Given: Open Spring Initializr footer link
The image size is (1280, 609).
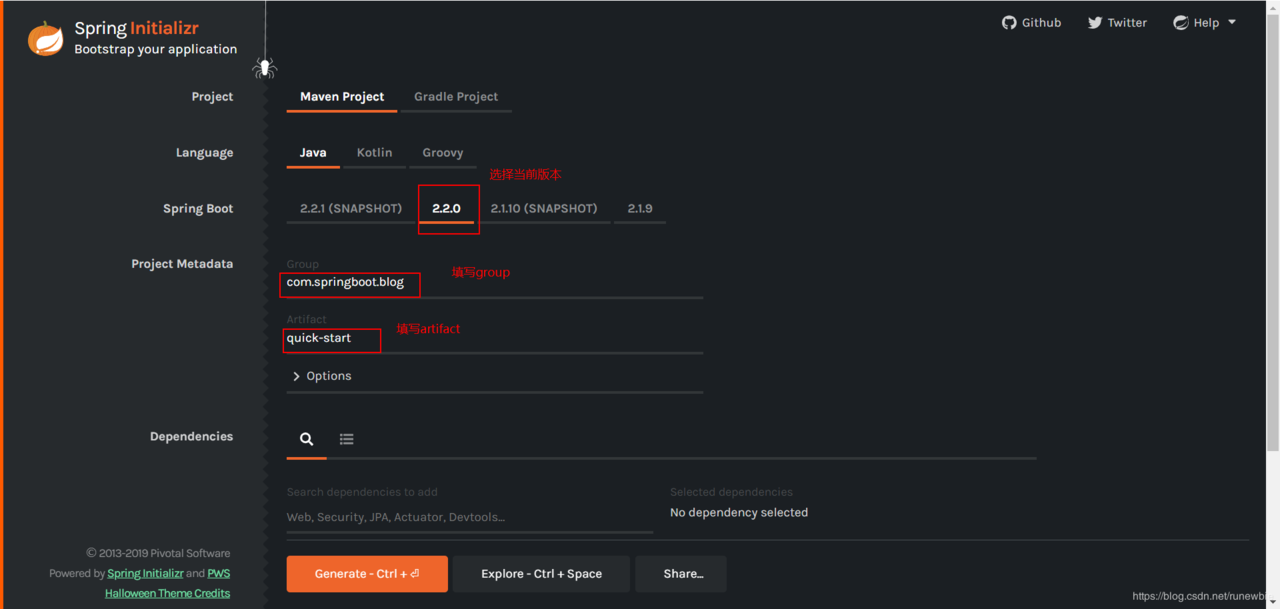Looking at the screenshot, I should point(145,574).
